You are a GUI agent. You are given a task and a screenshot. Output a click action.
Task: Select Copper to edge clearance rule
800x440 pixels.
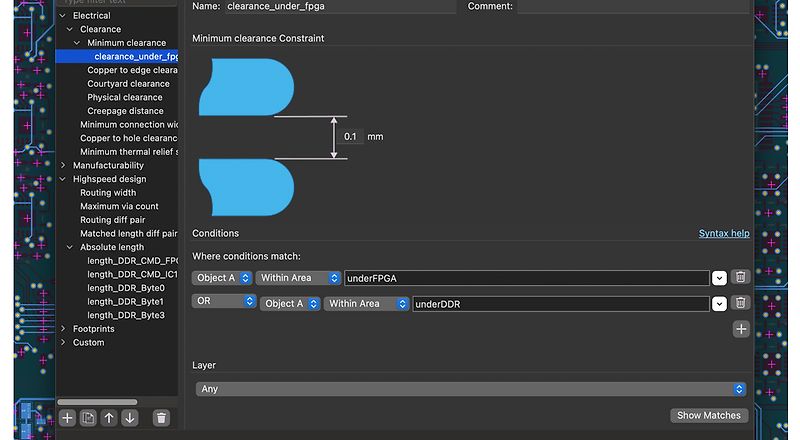point(132,70)
